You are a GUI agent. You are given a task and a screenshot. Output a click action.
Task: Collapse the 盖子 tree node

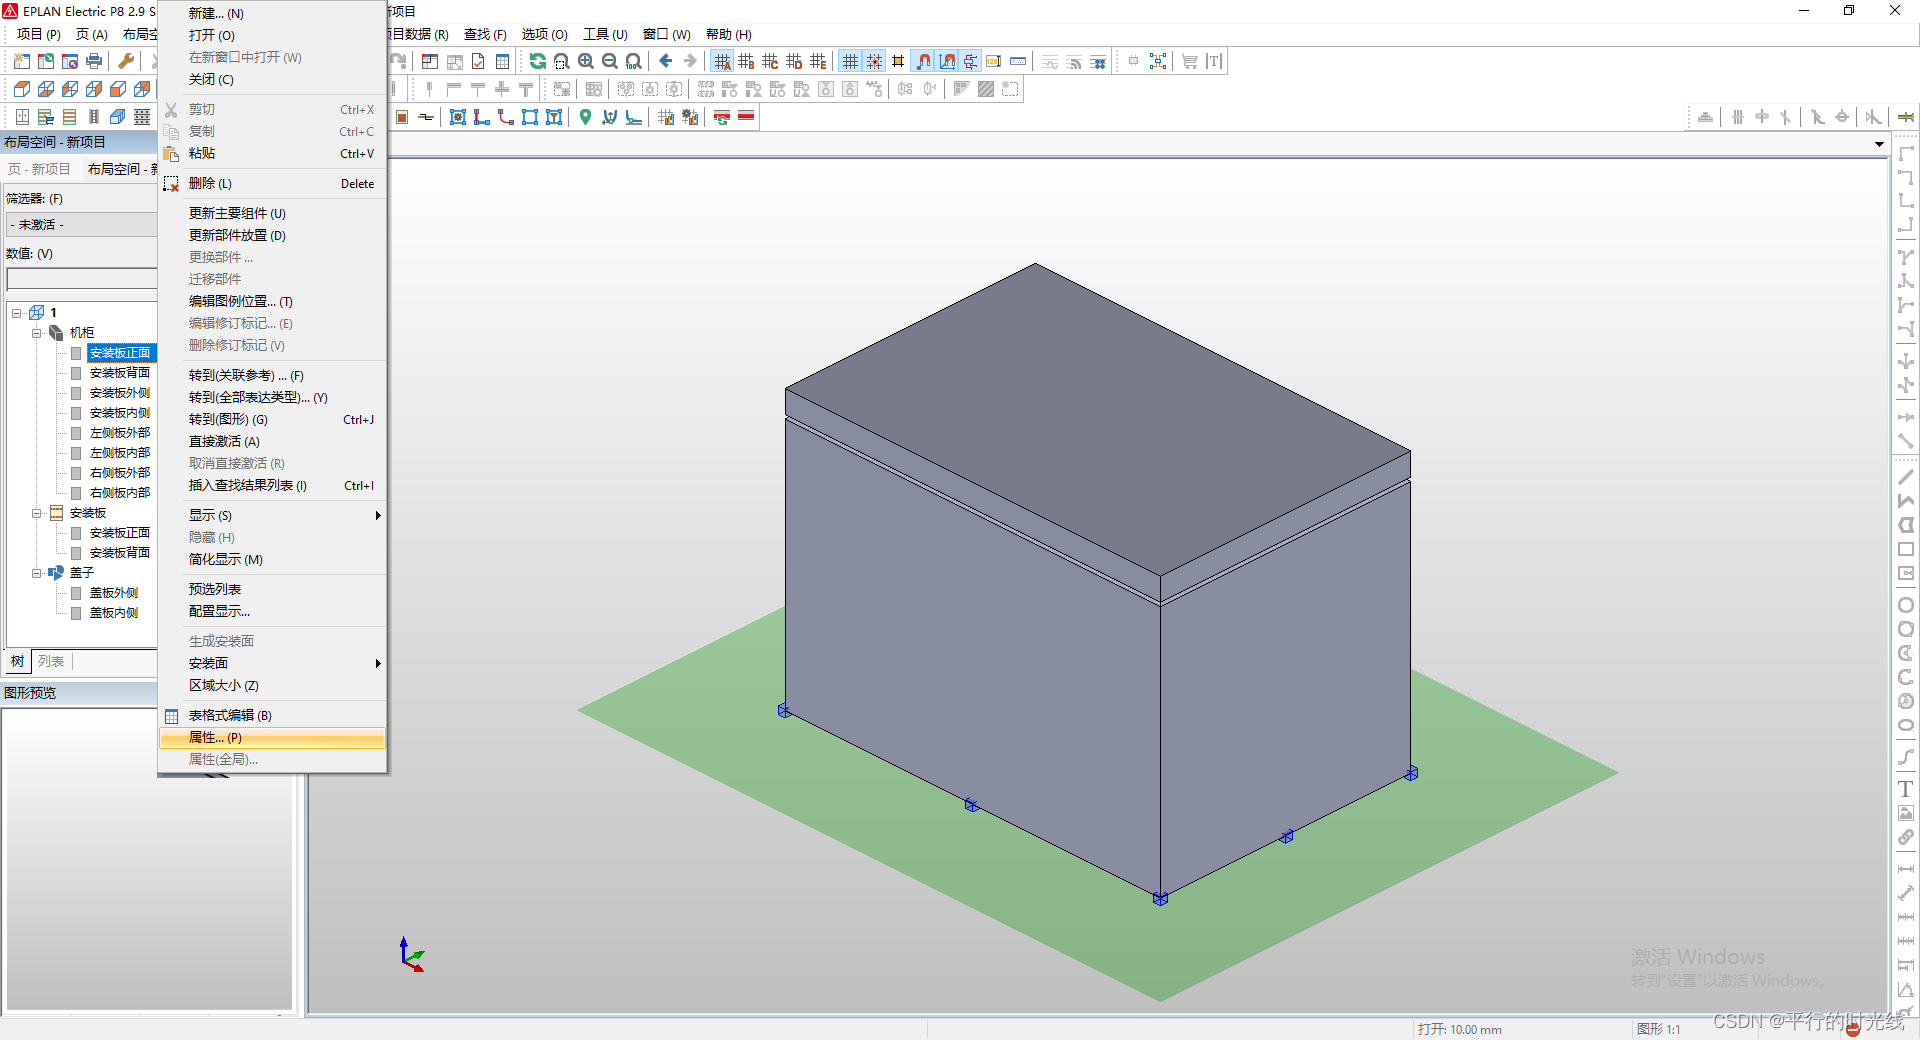pos(37,573)
